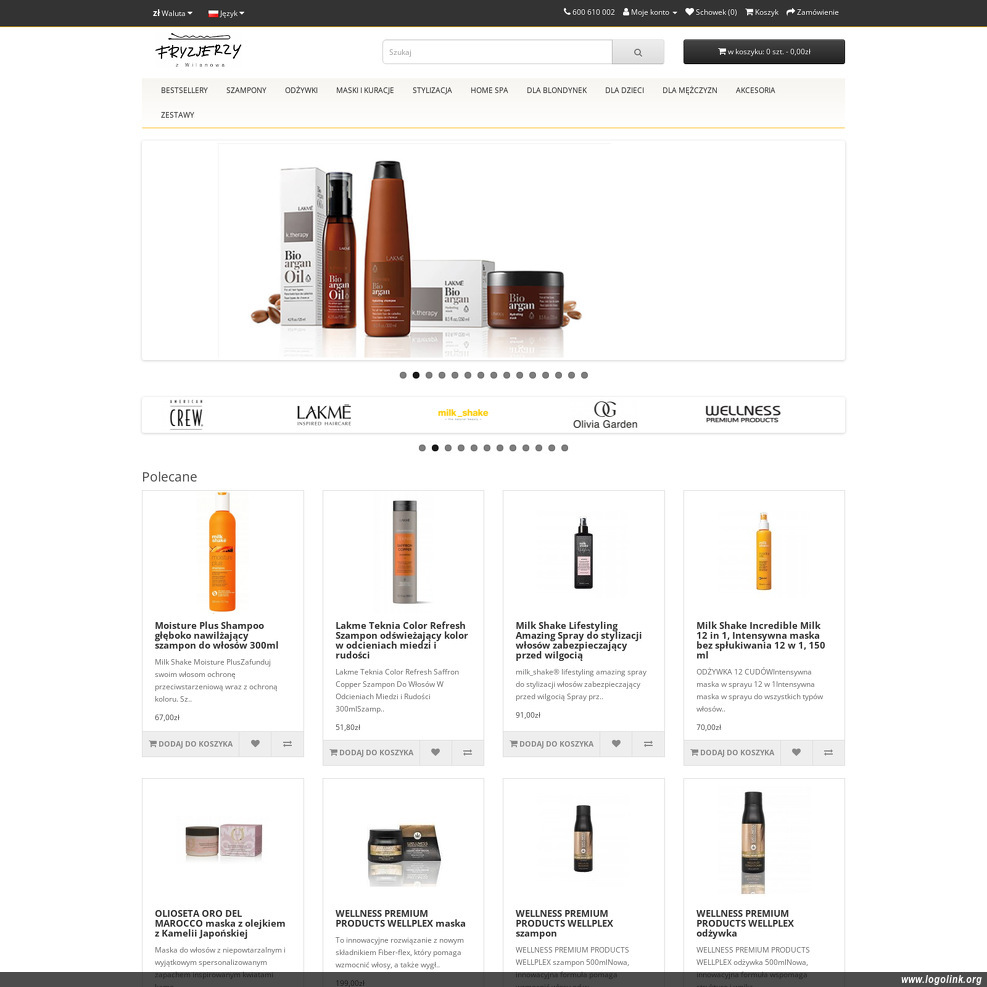Add Milk Shake Incredible Milk to wishlist
This screenshot has width=987, height=987.
click(796, 752)
